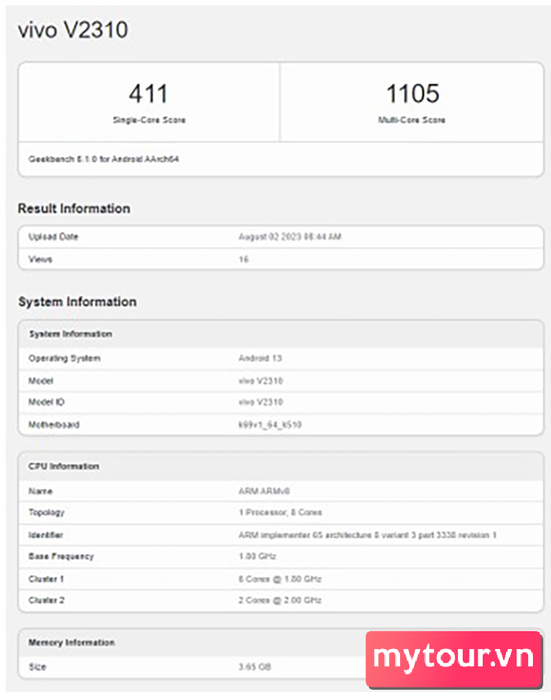Click the 1 Processor, 8 Cores value

(x=280, y=512)
